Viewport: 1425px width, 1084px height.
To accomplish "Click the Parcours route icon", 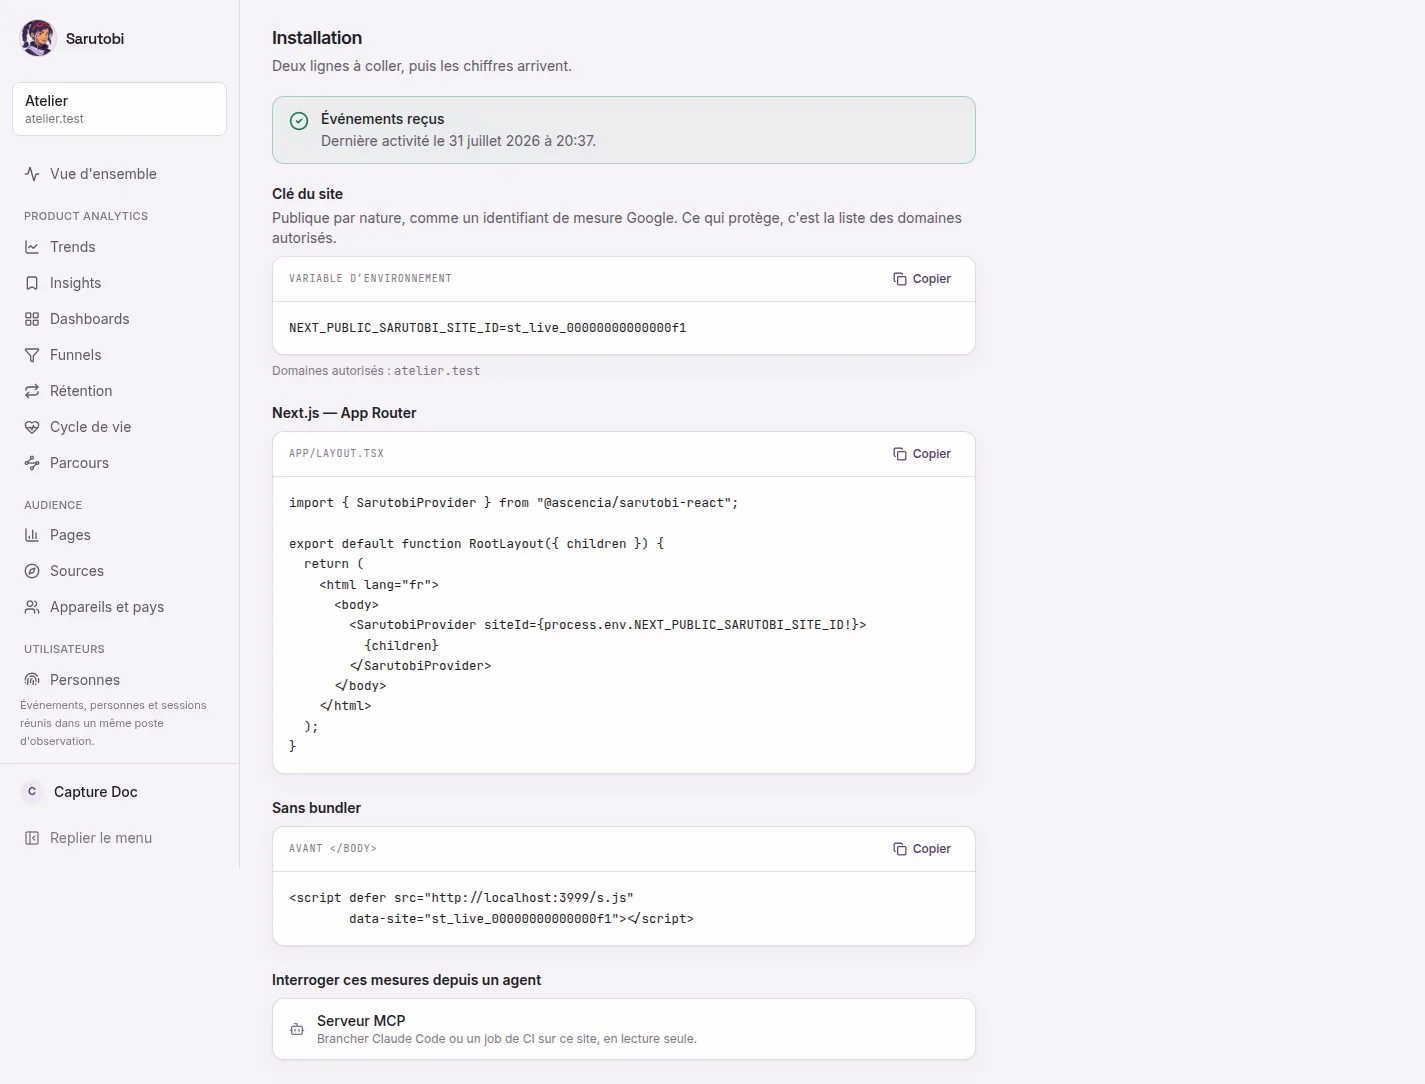I will click(32, 463).
